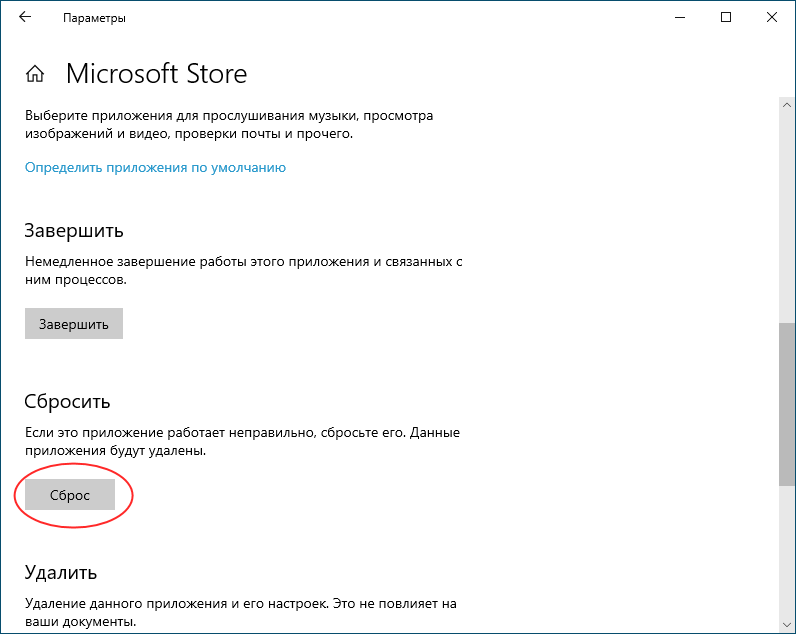
Task: Minimize the Параметры window
Action: click(x=680, y=17)
